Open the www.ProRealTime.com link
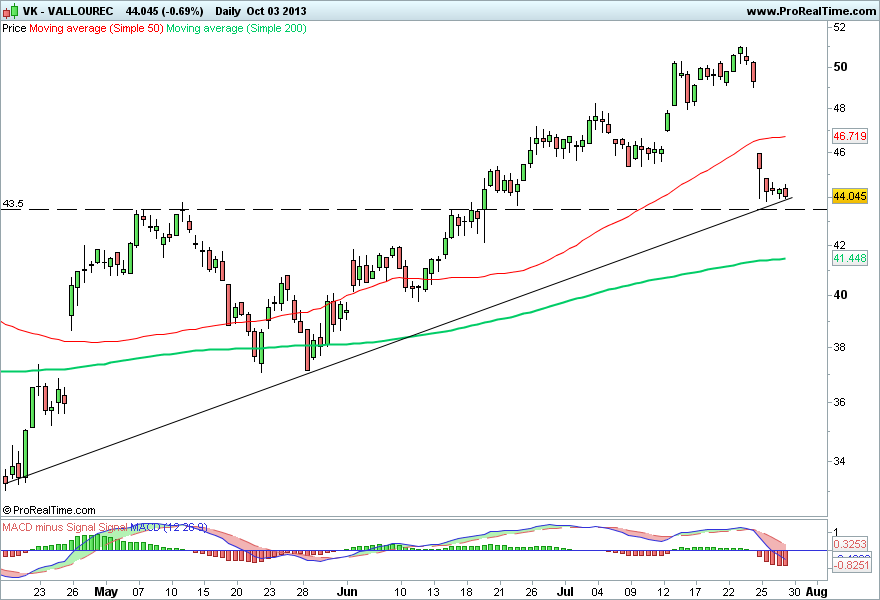The width and height of the screenshot is (880, 600). click(812, 11)
